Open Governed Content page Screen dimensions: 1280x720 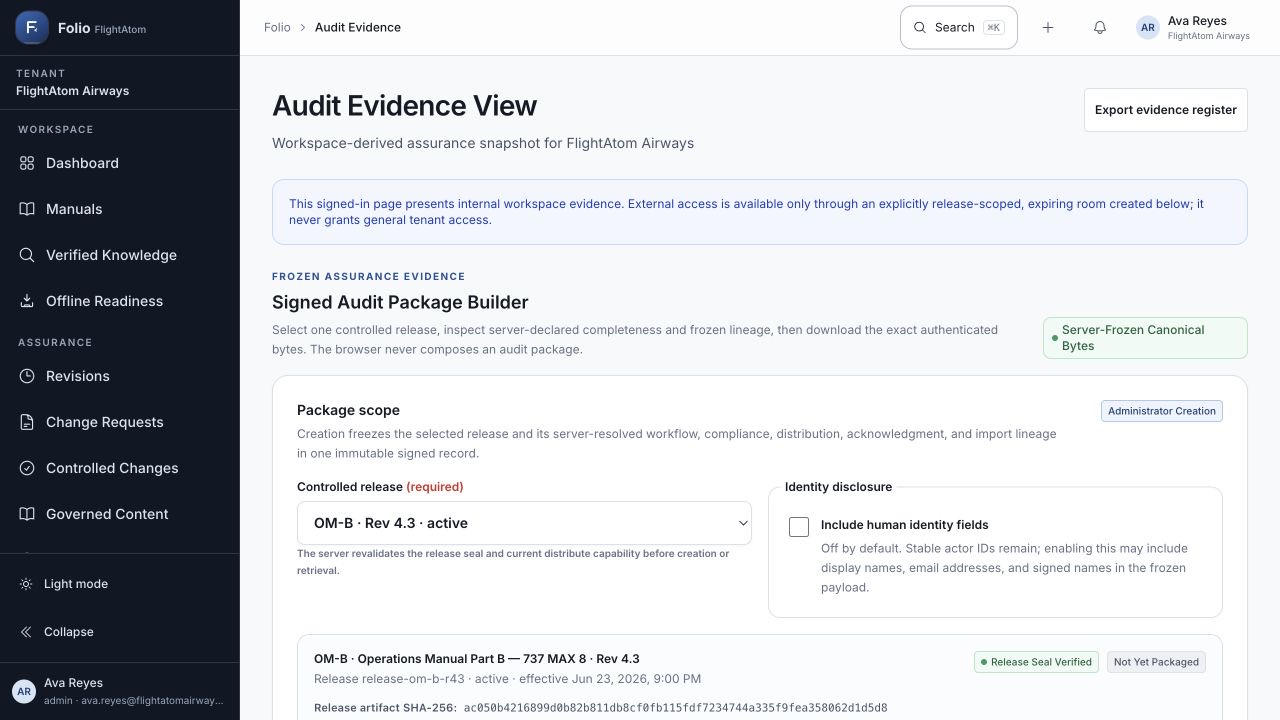(120, 514)
